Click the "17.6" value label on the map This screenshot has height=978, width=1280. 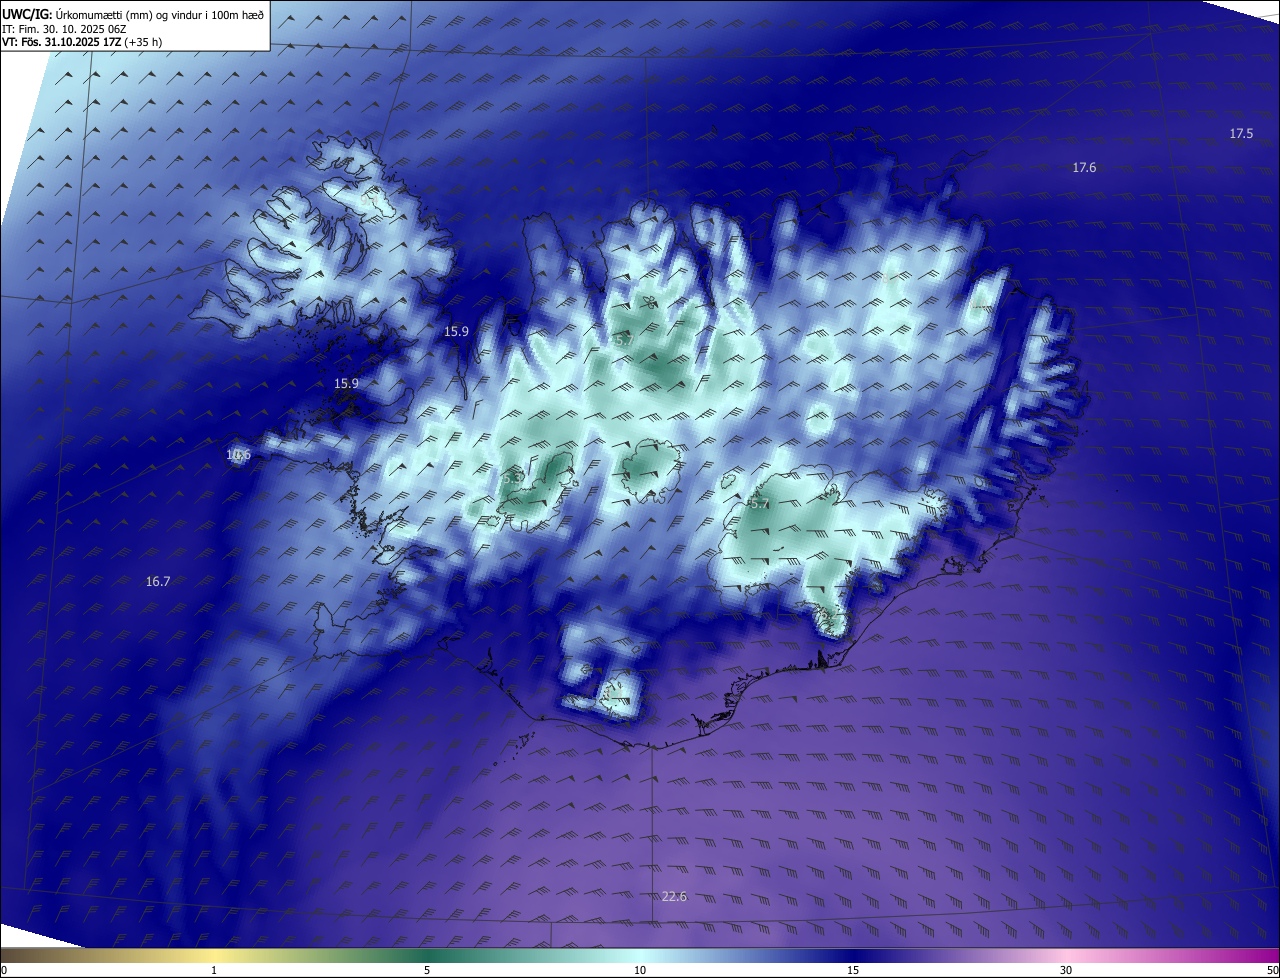coord(1084,167)
